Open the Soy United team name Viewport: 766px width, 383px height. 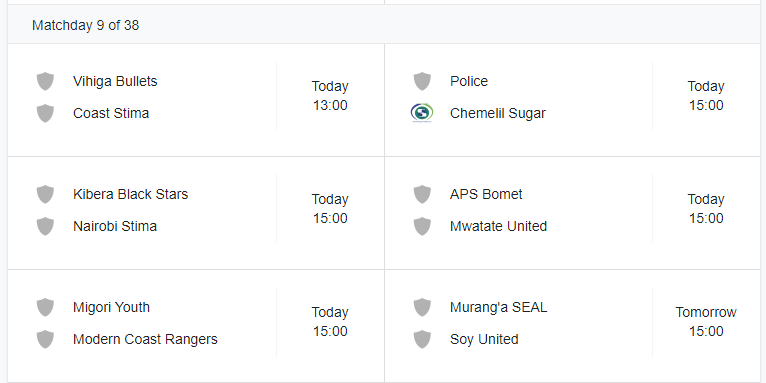pos(484,340)
